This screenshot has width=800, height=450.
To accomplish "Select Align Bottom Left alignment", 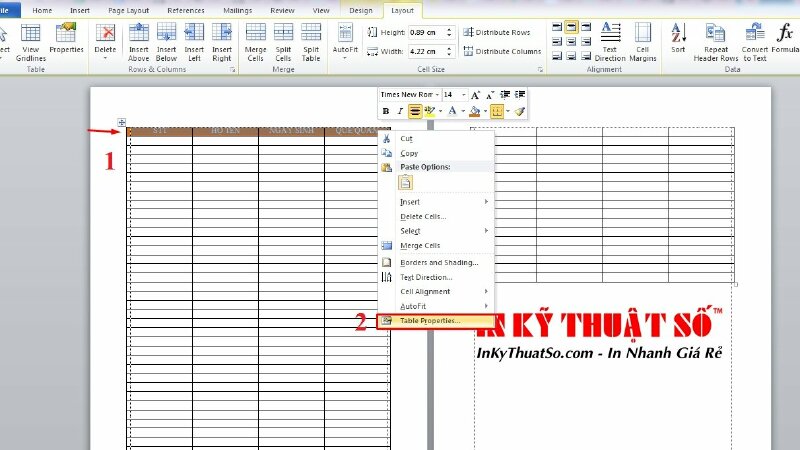I will click(x=557, y=56).
